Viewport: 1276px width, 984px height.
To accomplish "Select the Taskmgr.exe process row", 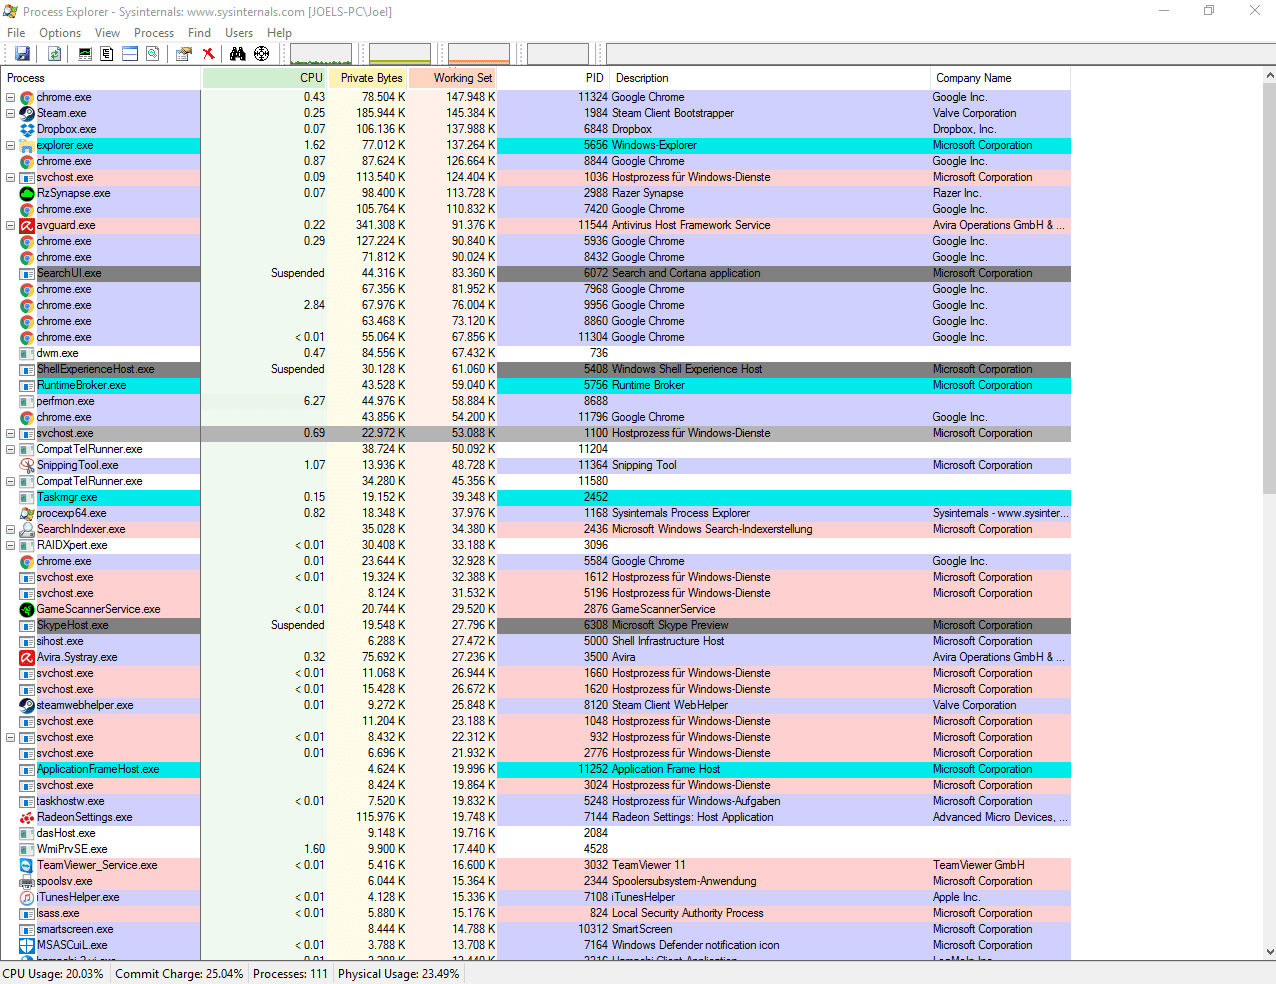I will [x=536, y=497].
